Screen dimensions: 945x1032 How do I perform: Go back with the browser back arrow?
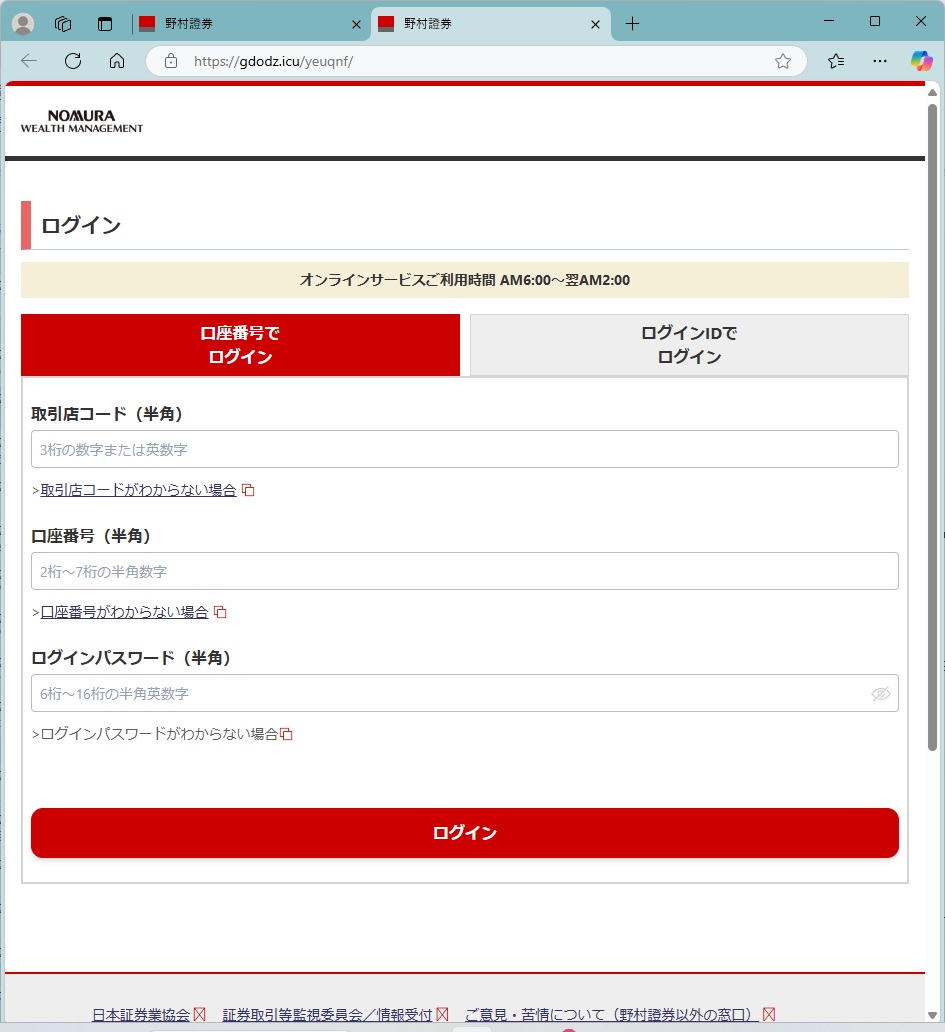tap(30, 61)
